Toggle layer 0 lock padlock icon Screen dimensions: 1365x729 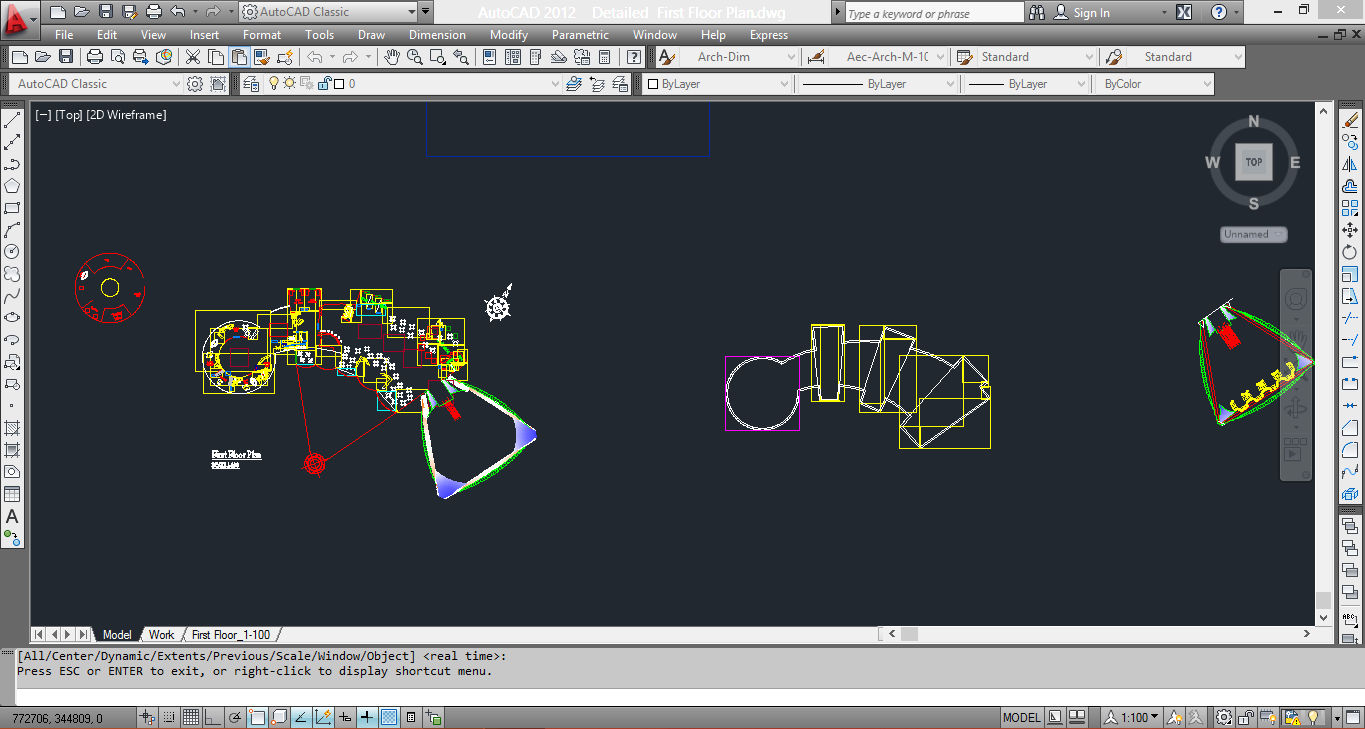click(x=324, y=84)
